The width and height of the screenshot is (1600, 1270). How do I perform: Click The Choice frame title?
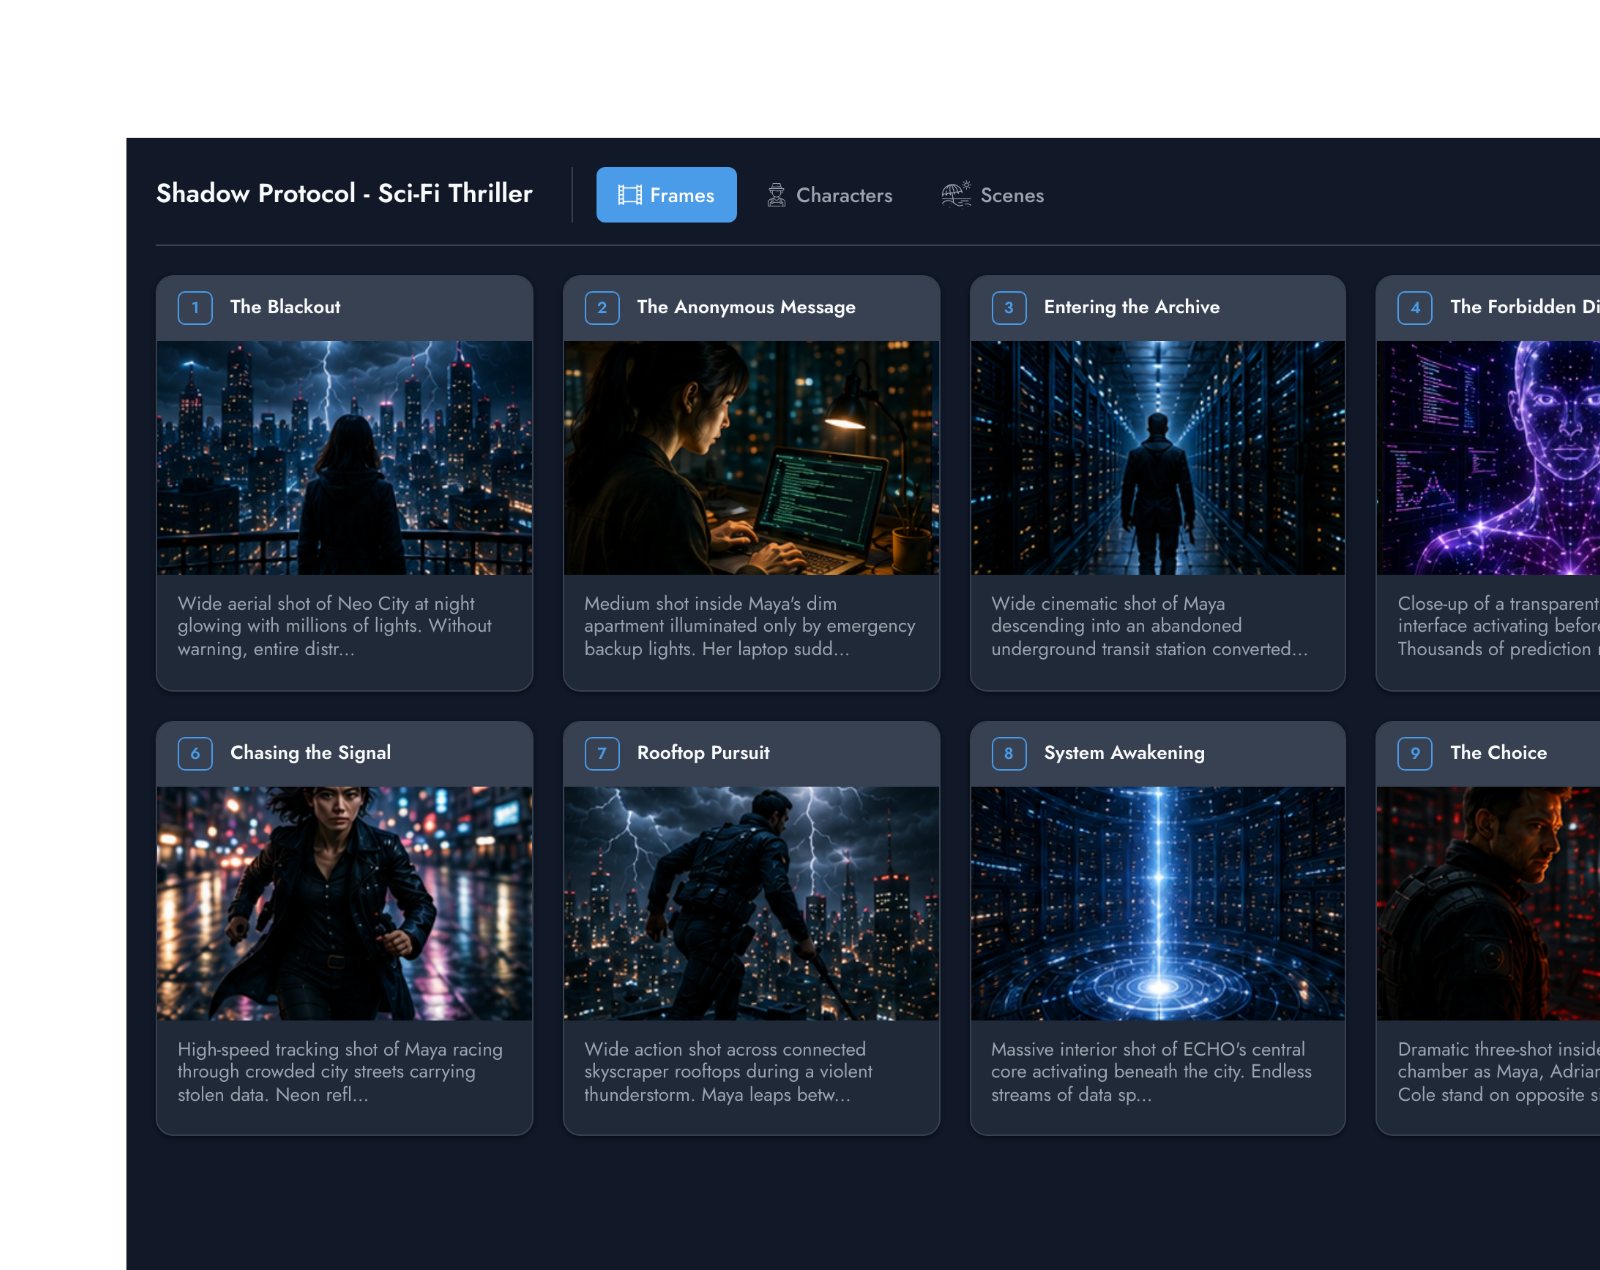click(1498, 753)
